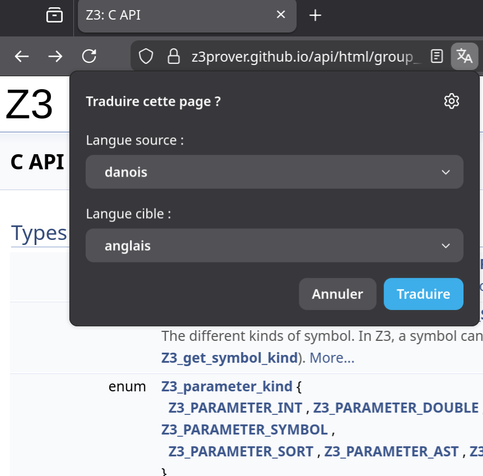Viewport: 483px width, 476px height.
Task: Open a new browser tab
Action: pyautogui.click(x=315, y=15)
